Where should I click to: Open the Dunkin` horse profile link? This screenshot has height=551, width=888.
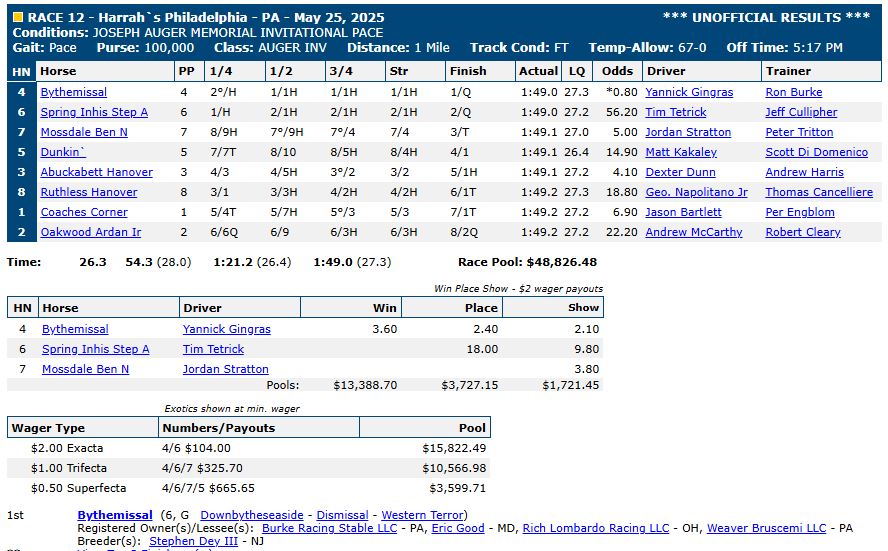(x=63, y=152)
